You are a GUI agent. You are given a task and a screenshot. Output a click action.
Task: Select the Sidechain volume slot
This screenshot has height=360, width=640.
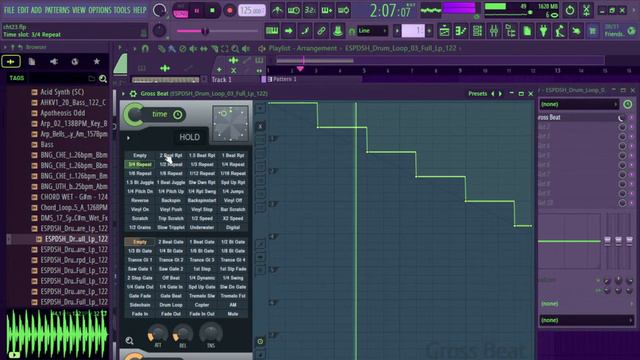[140, 305]
